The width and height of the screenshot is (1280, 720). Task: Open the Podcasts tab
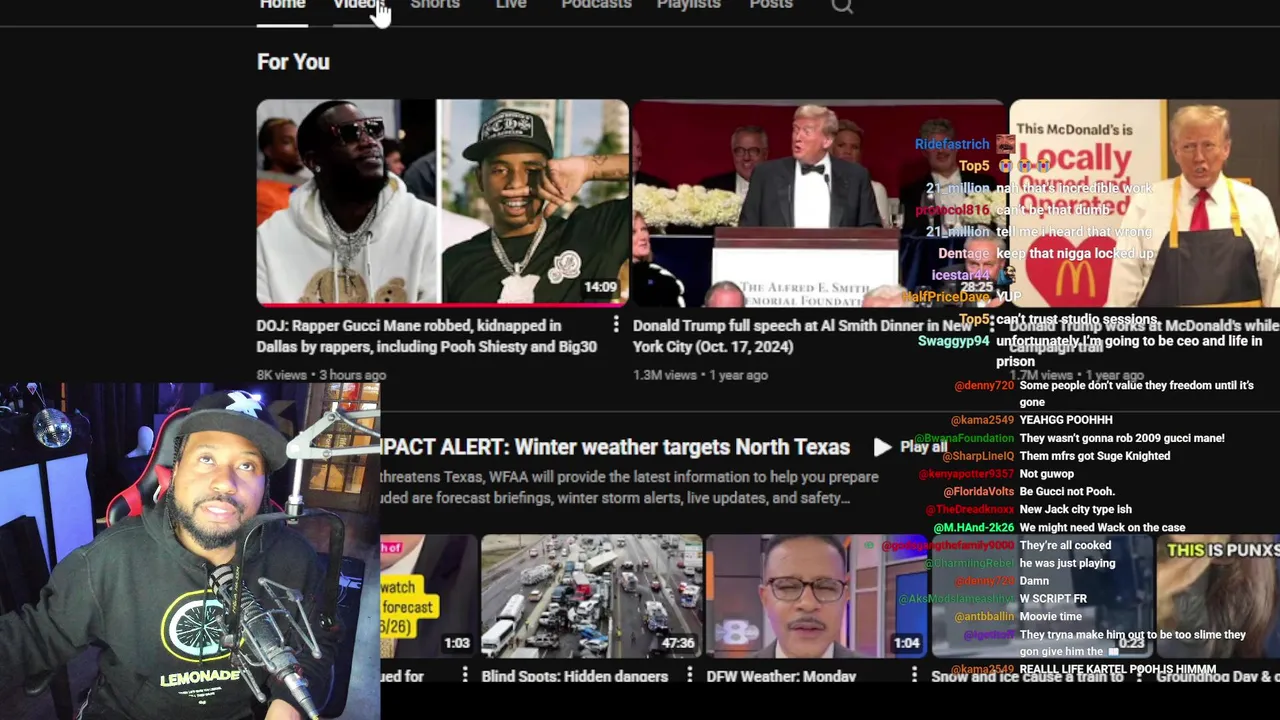(596, 5)
